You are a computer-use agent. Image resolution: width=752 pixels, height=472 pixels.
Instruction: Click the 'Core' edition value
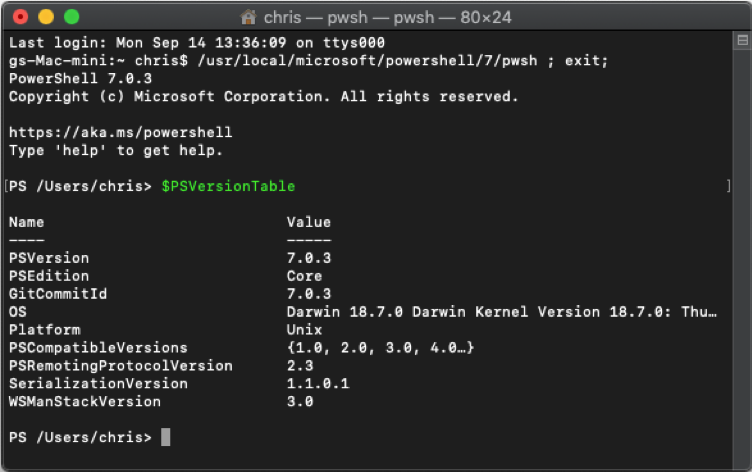(305, 276)
